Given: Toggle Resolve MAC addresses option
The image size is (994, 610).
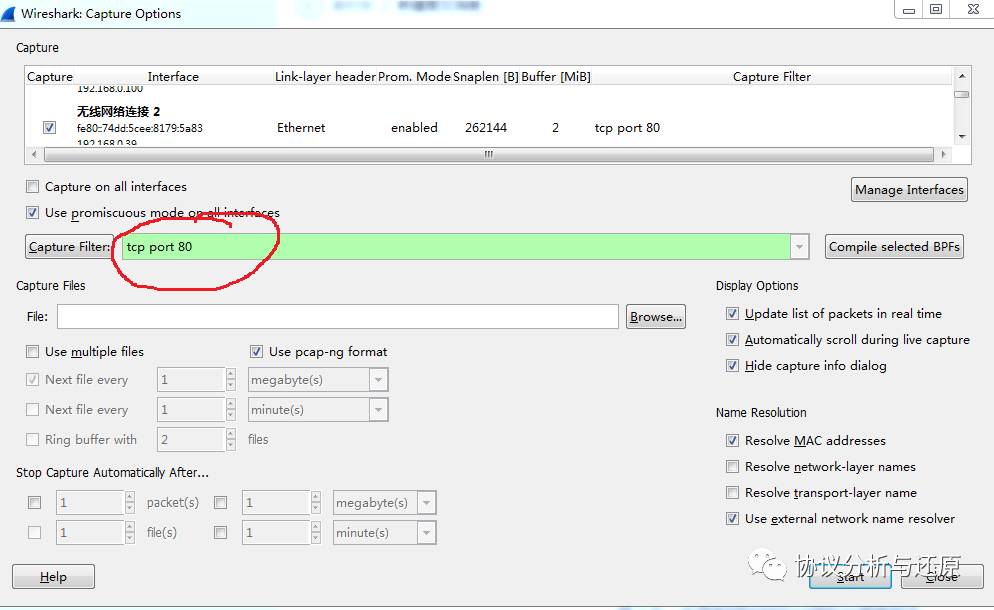Looking at the screenshot, I should click(x=732, y=440).
